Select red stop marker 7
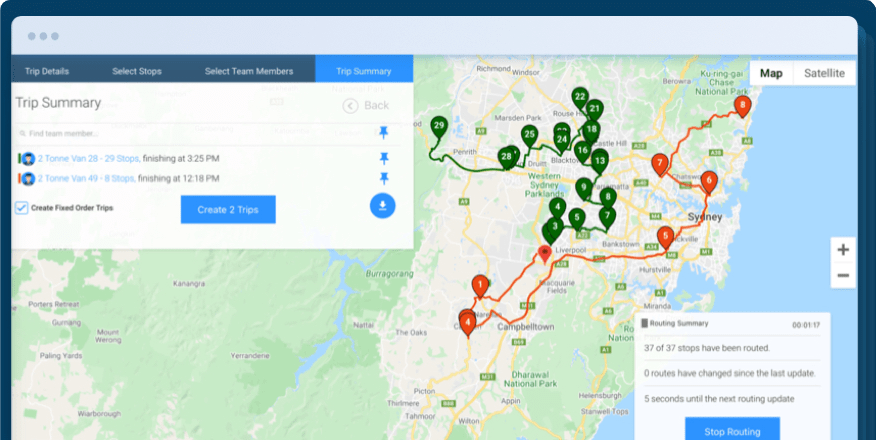876x440 pixels. [660, 166]
